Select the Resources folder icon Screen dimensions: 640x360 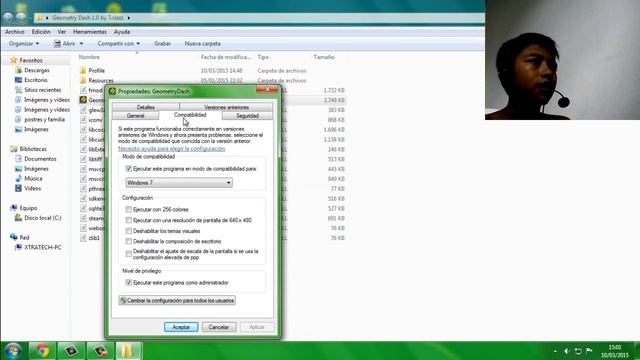pyautogui.click(x=83, y=80)
